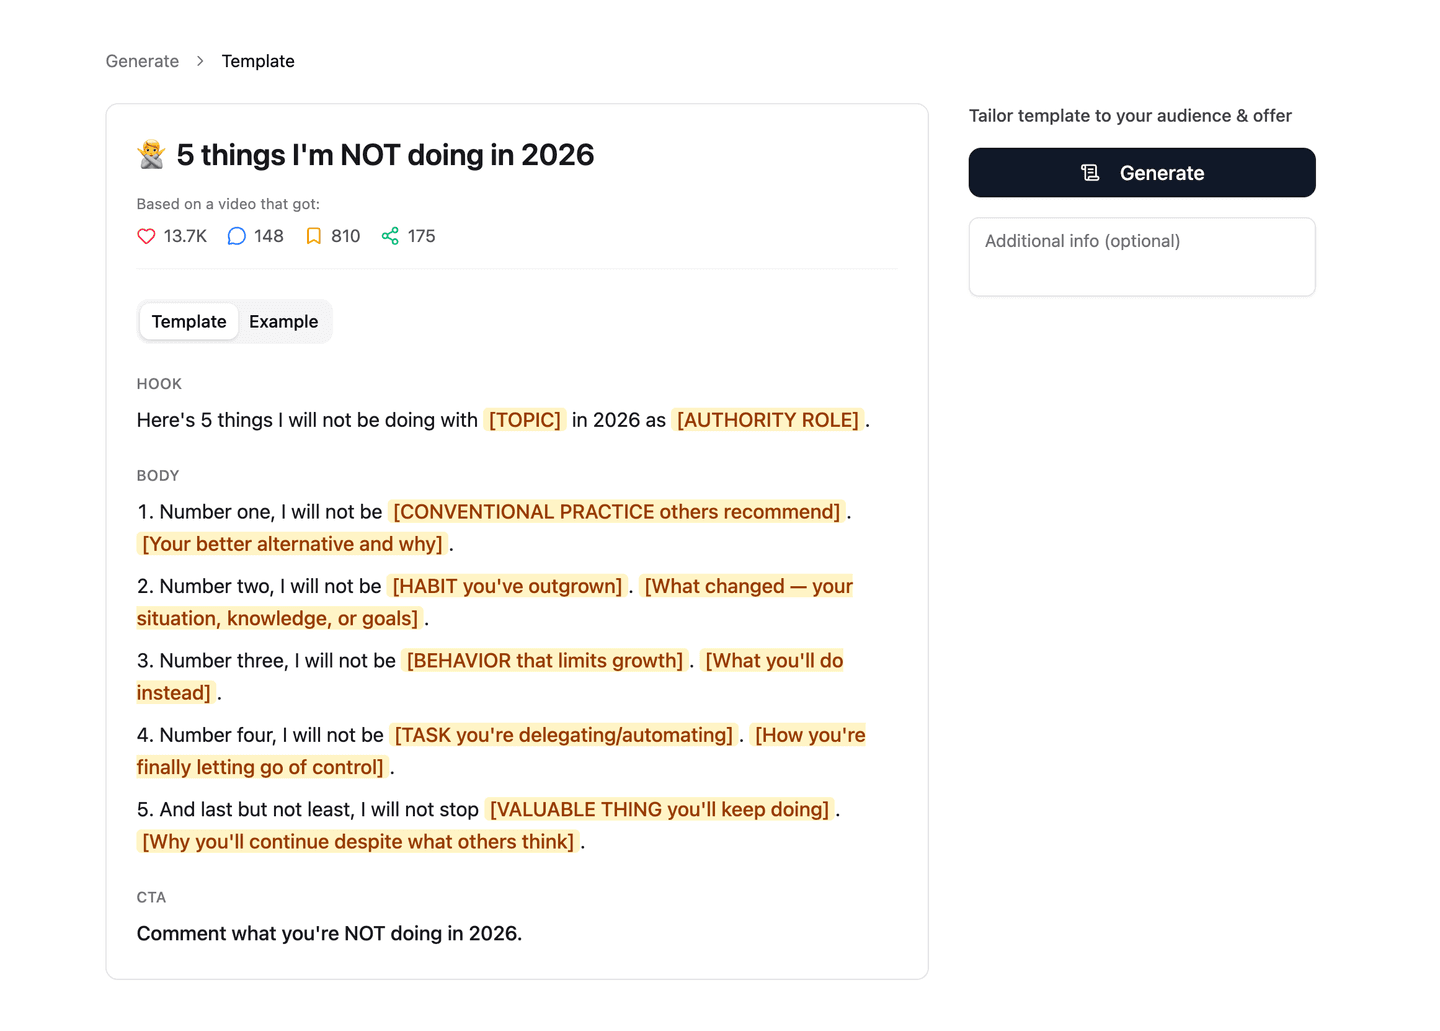Click the AUTHORITY ROLE highlighted token
This screenshot has height=1031, width=1440.
(x=768, y=420)
